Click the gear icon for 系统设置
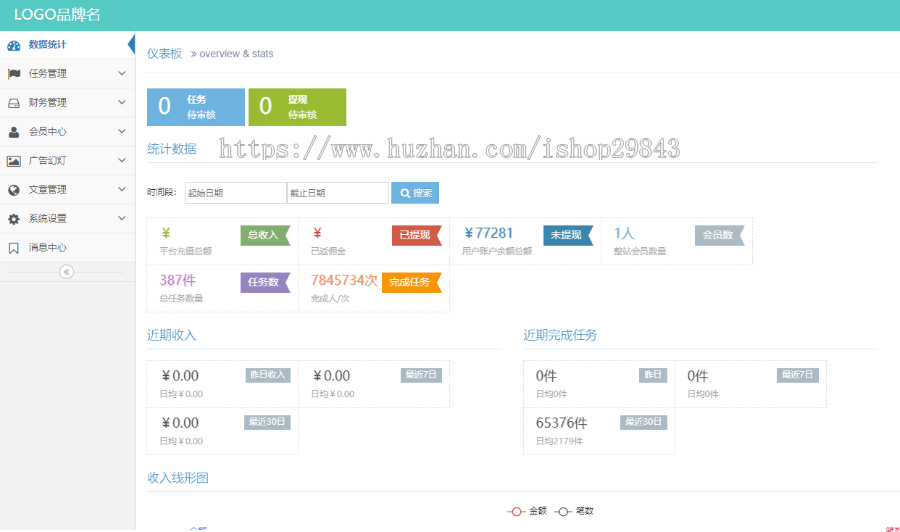The image size is (900, 532). (x=14, y=219)
